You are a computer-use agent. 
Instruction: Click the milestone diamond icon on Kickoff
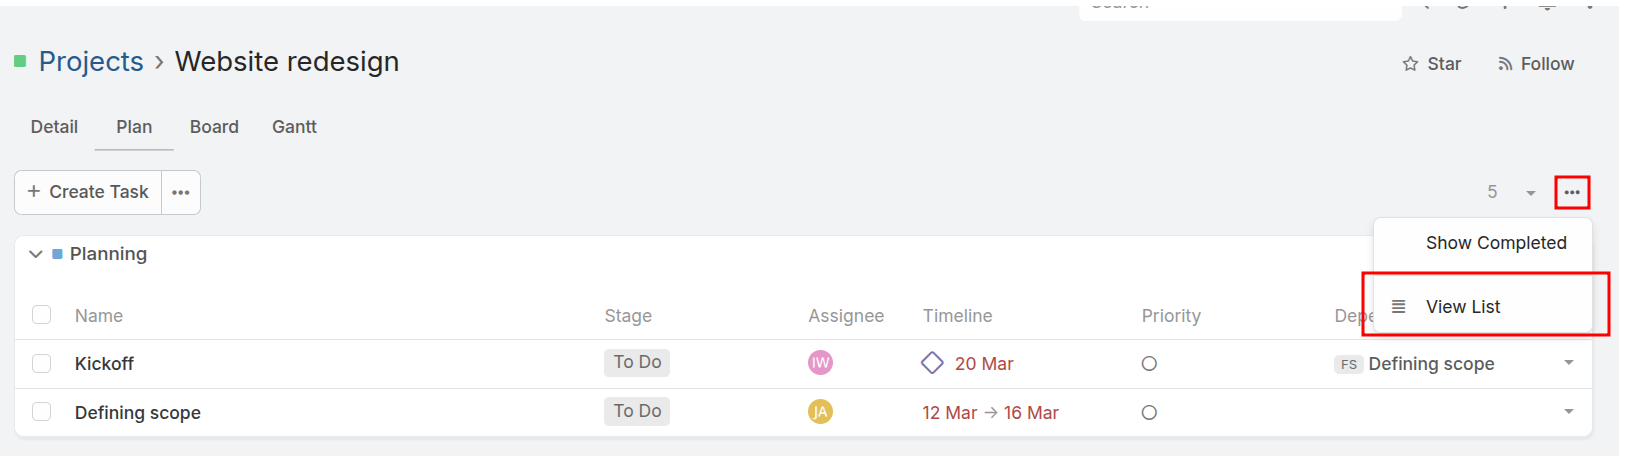click(x=932, y=363)
